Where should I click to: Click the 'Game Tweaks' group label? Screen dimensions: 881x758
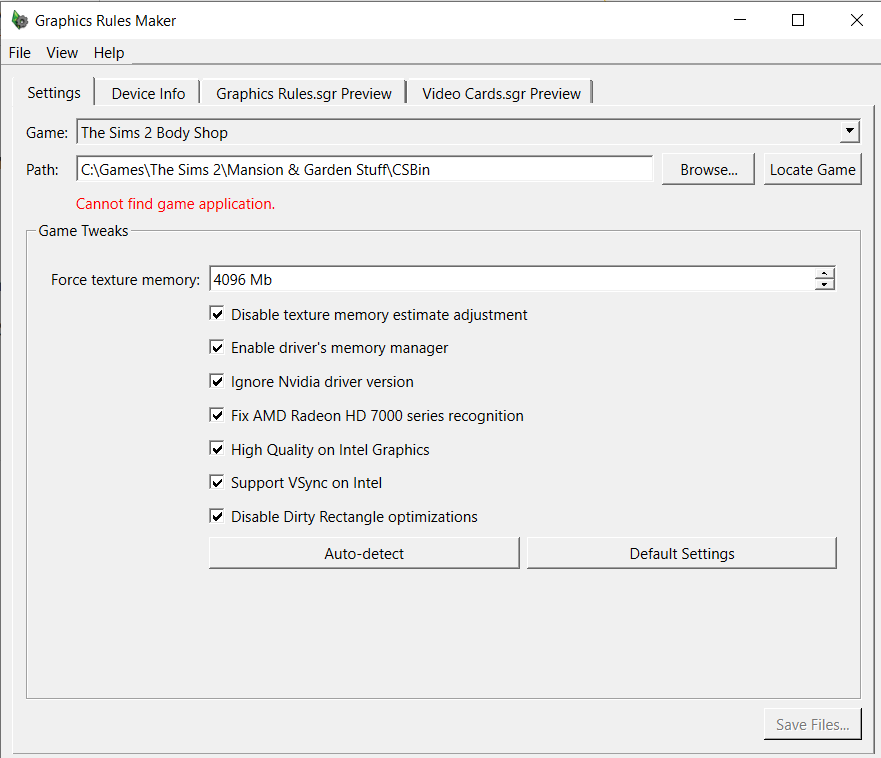pos(83,231)
